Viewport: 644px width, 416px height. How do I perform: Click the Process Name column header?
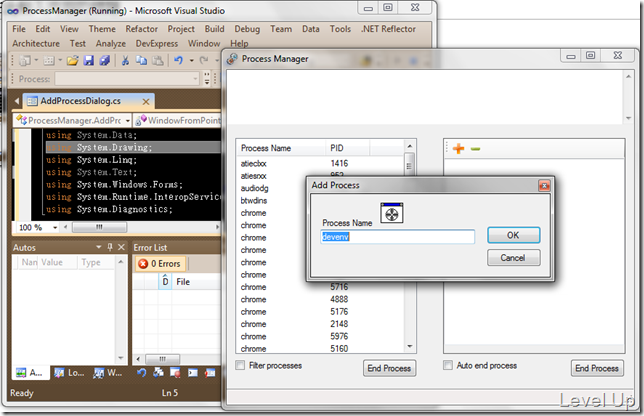(281, 148)
